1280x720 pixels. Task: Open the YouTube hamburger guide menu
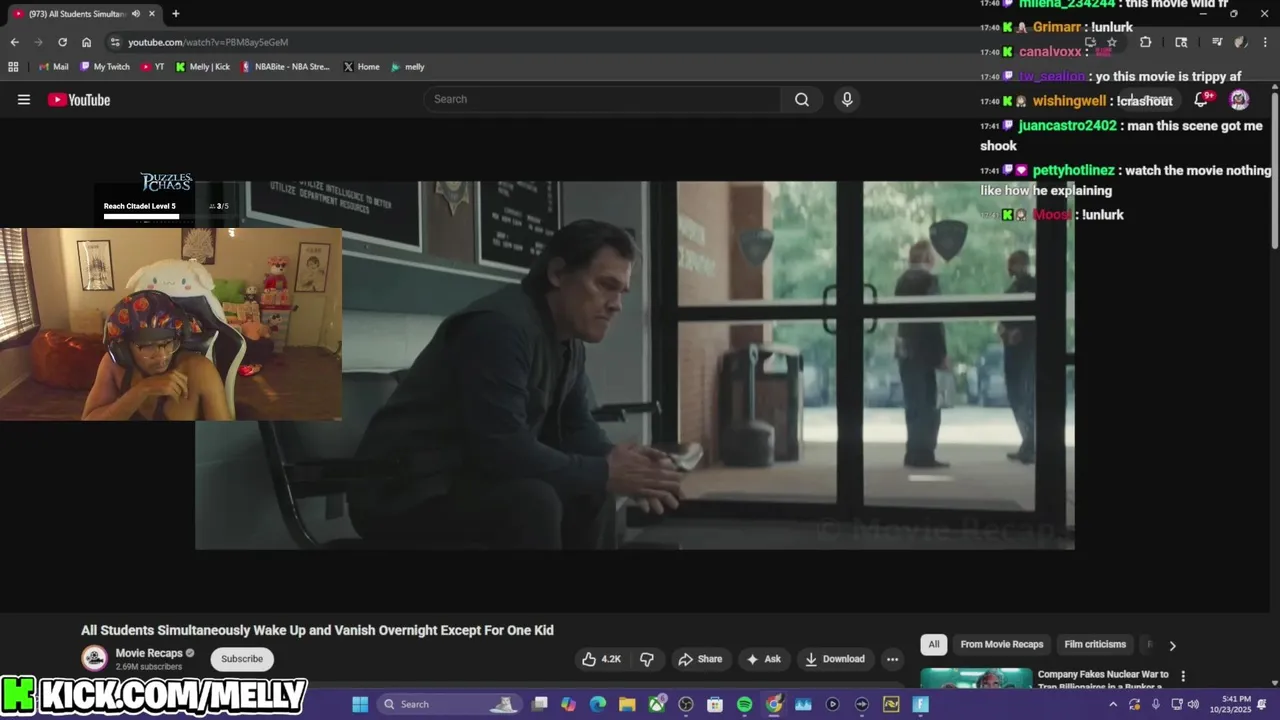(24, 99)
